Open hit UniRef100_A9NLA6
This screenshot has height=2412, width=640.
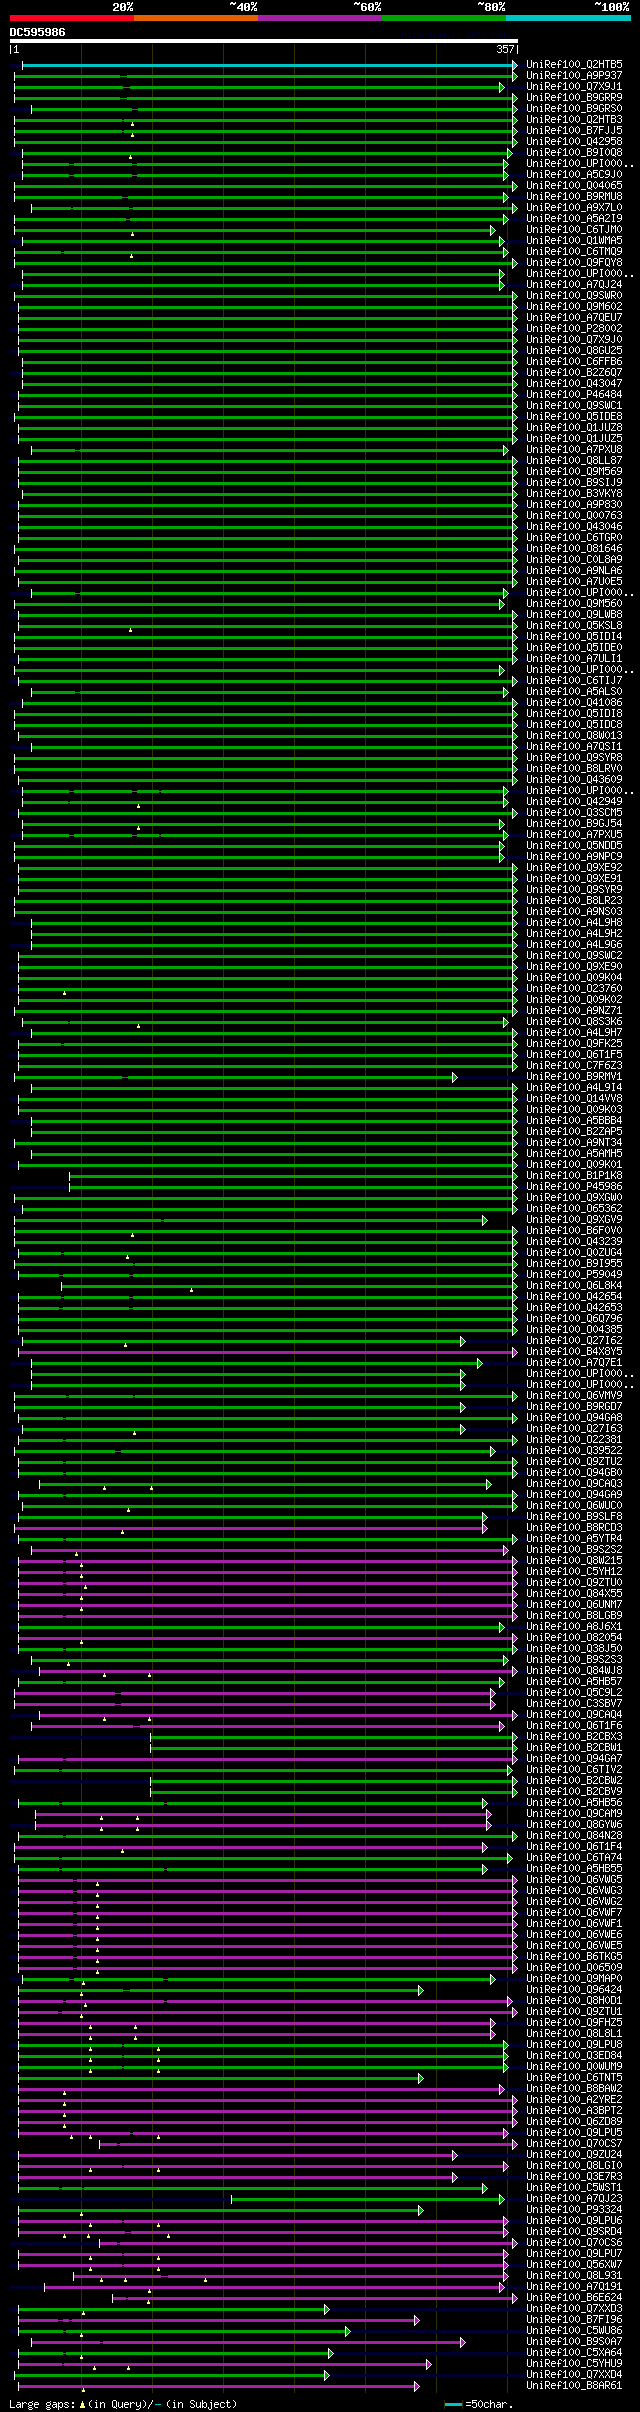coord(574,571)
